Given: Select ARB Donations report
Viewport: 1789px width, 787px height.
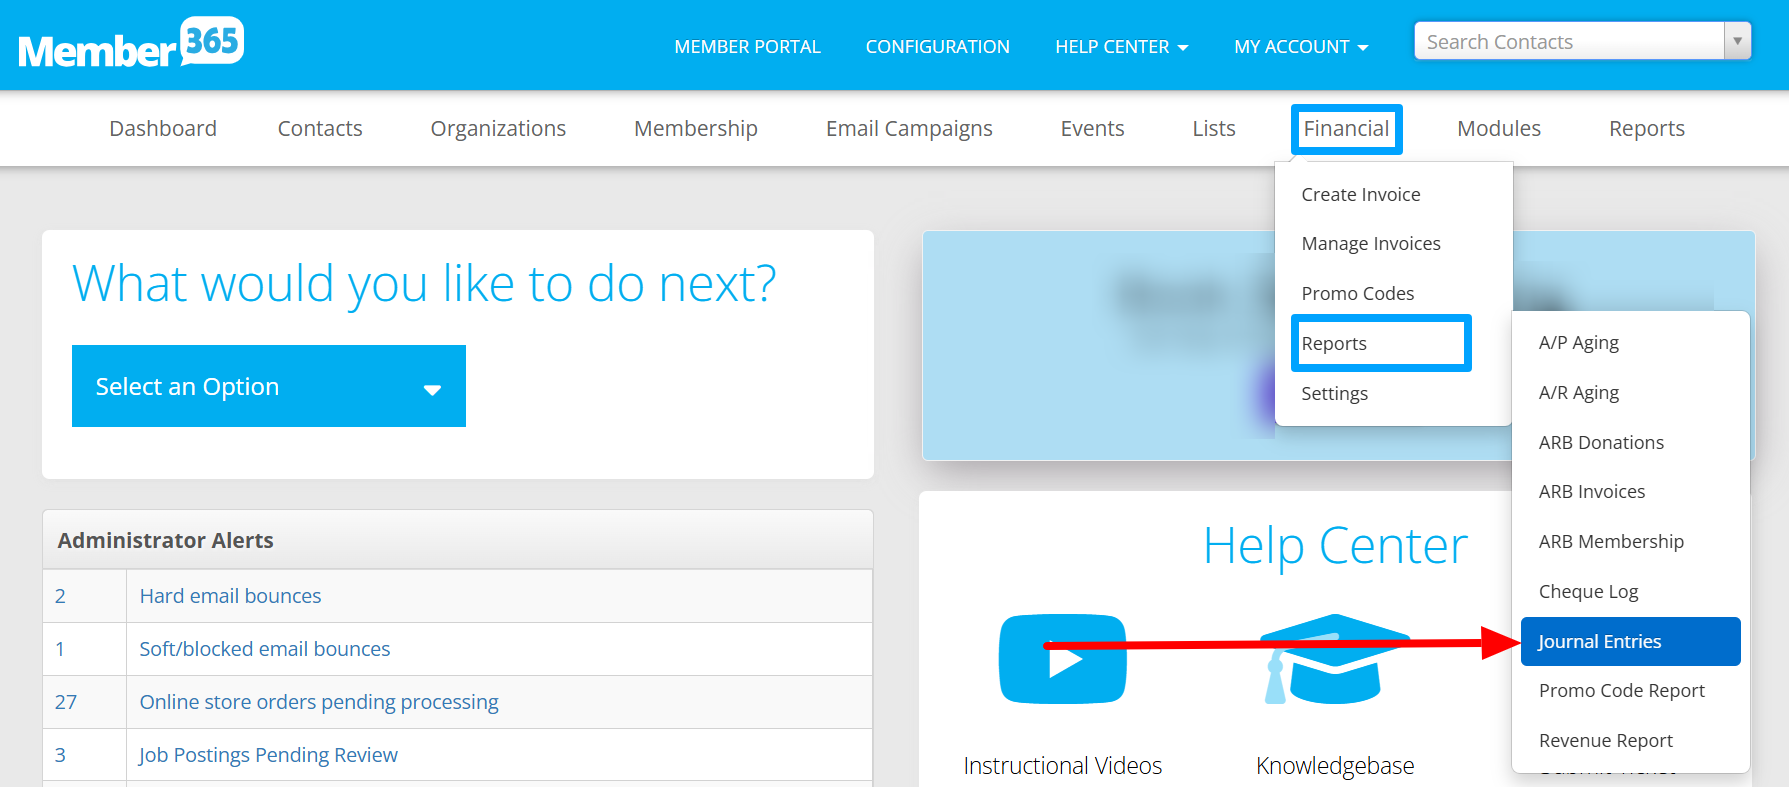Looking at the screenshot, I should coord(1601,442).
